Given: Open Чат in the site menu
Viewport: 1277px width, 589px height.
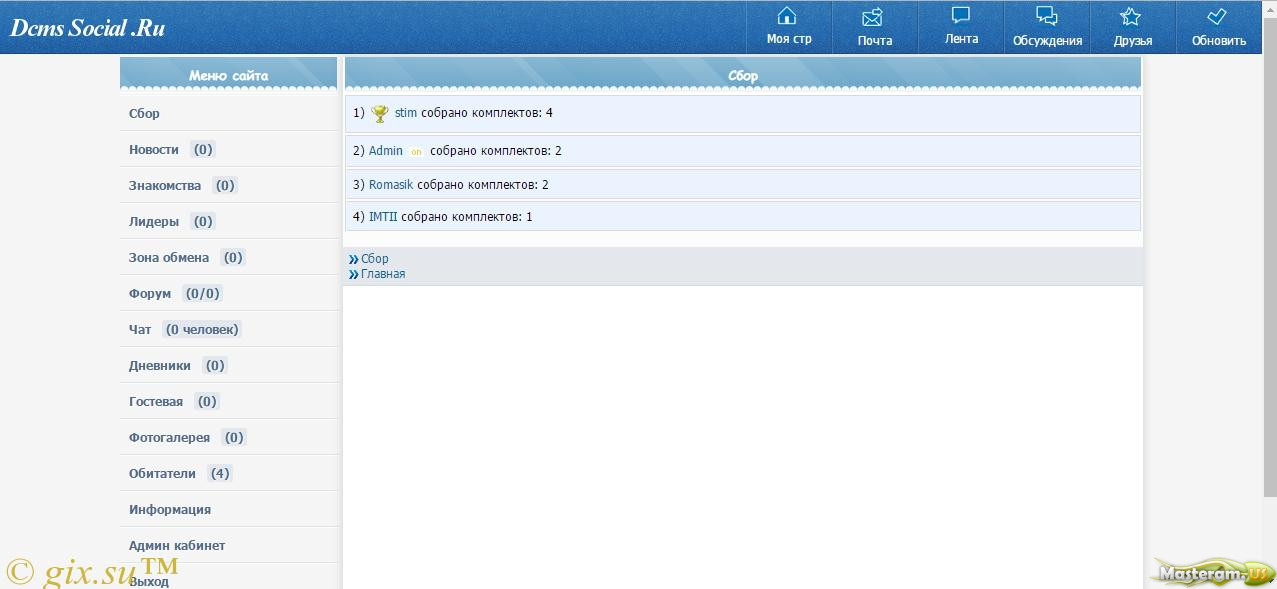Looking at the screenshot, I should tap(140, 330).
